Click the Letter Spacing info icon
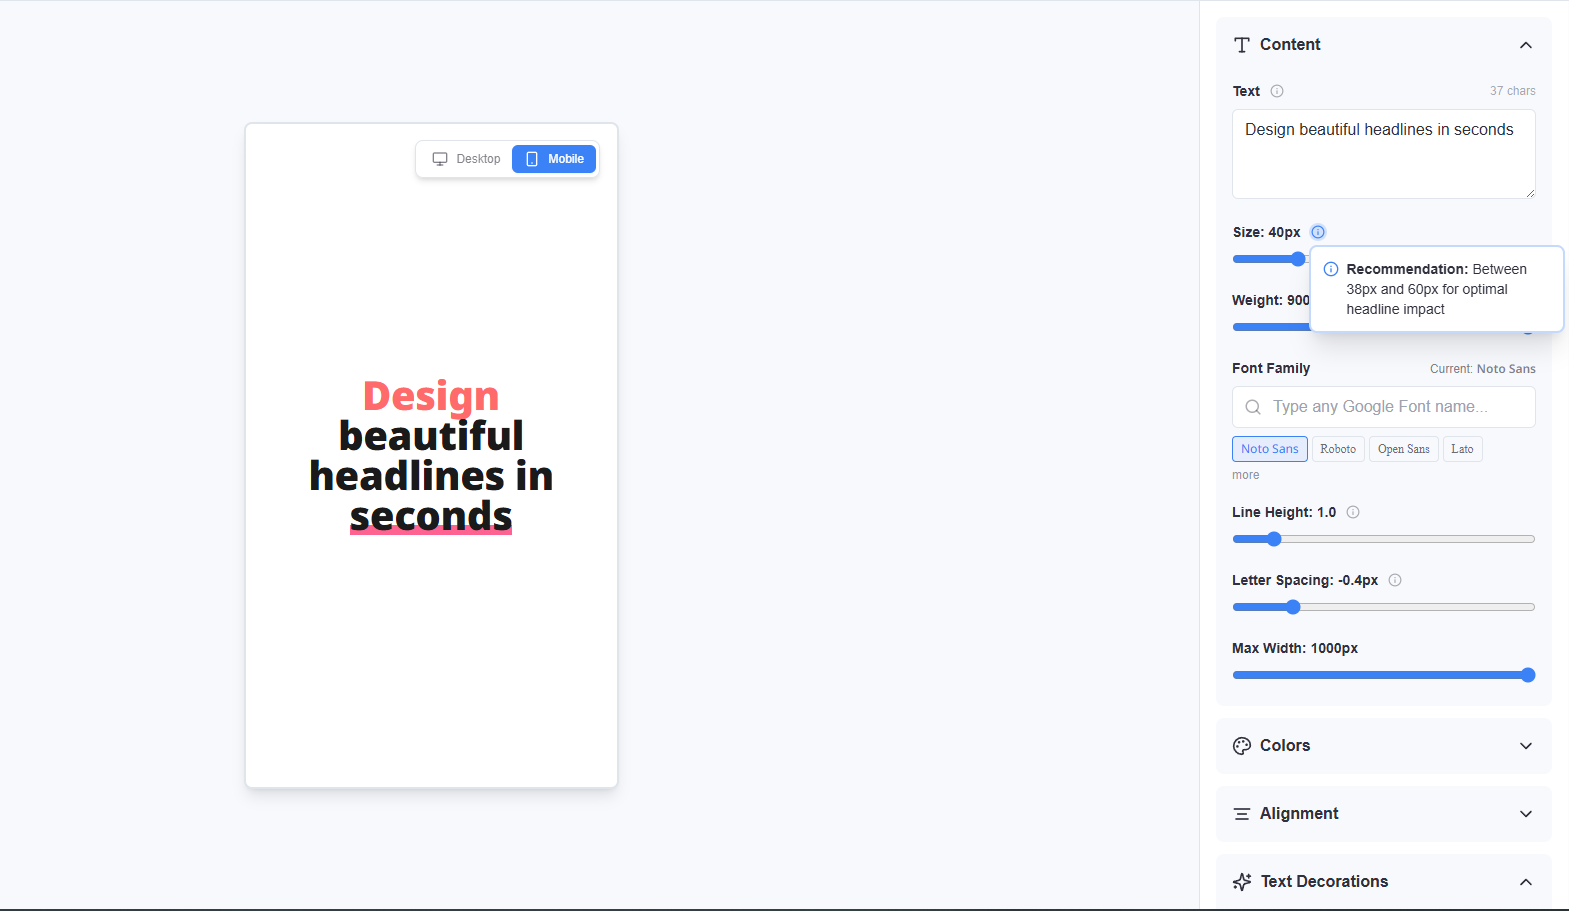 pyautogui.click(x=1395, y=580)
